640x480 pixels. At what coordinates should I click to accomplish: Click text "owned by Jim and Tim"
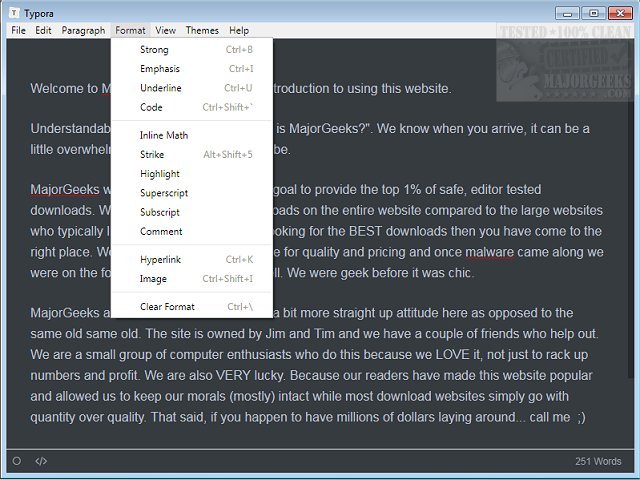point(271,334)
